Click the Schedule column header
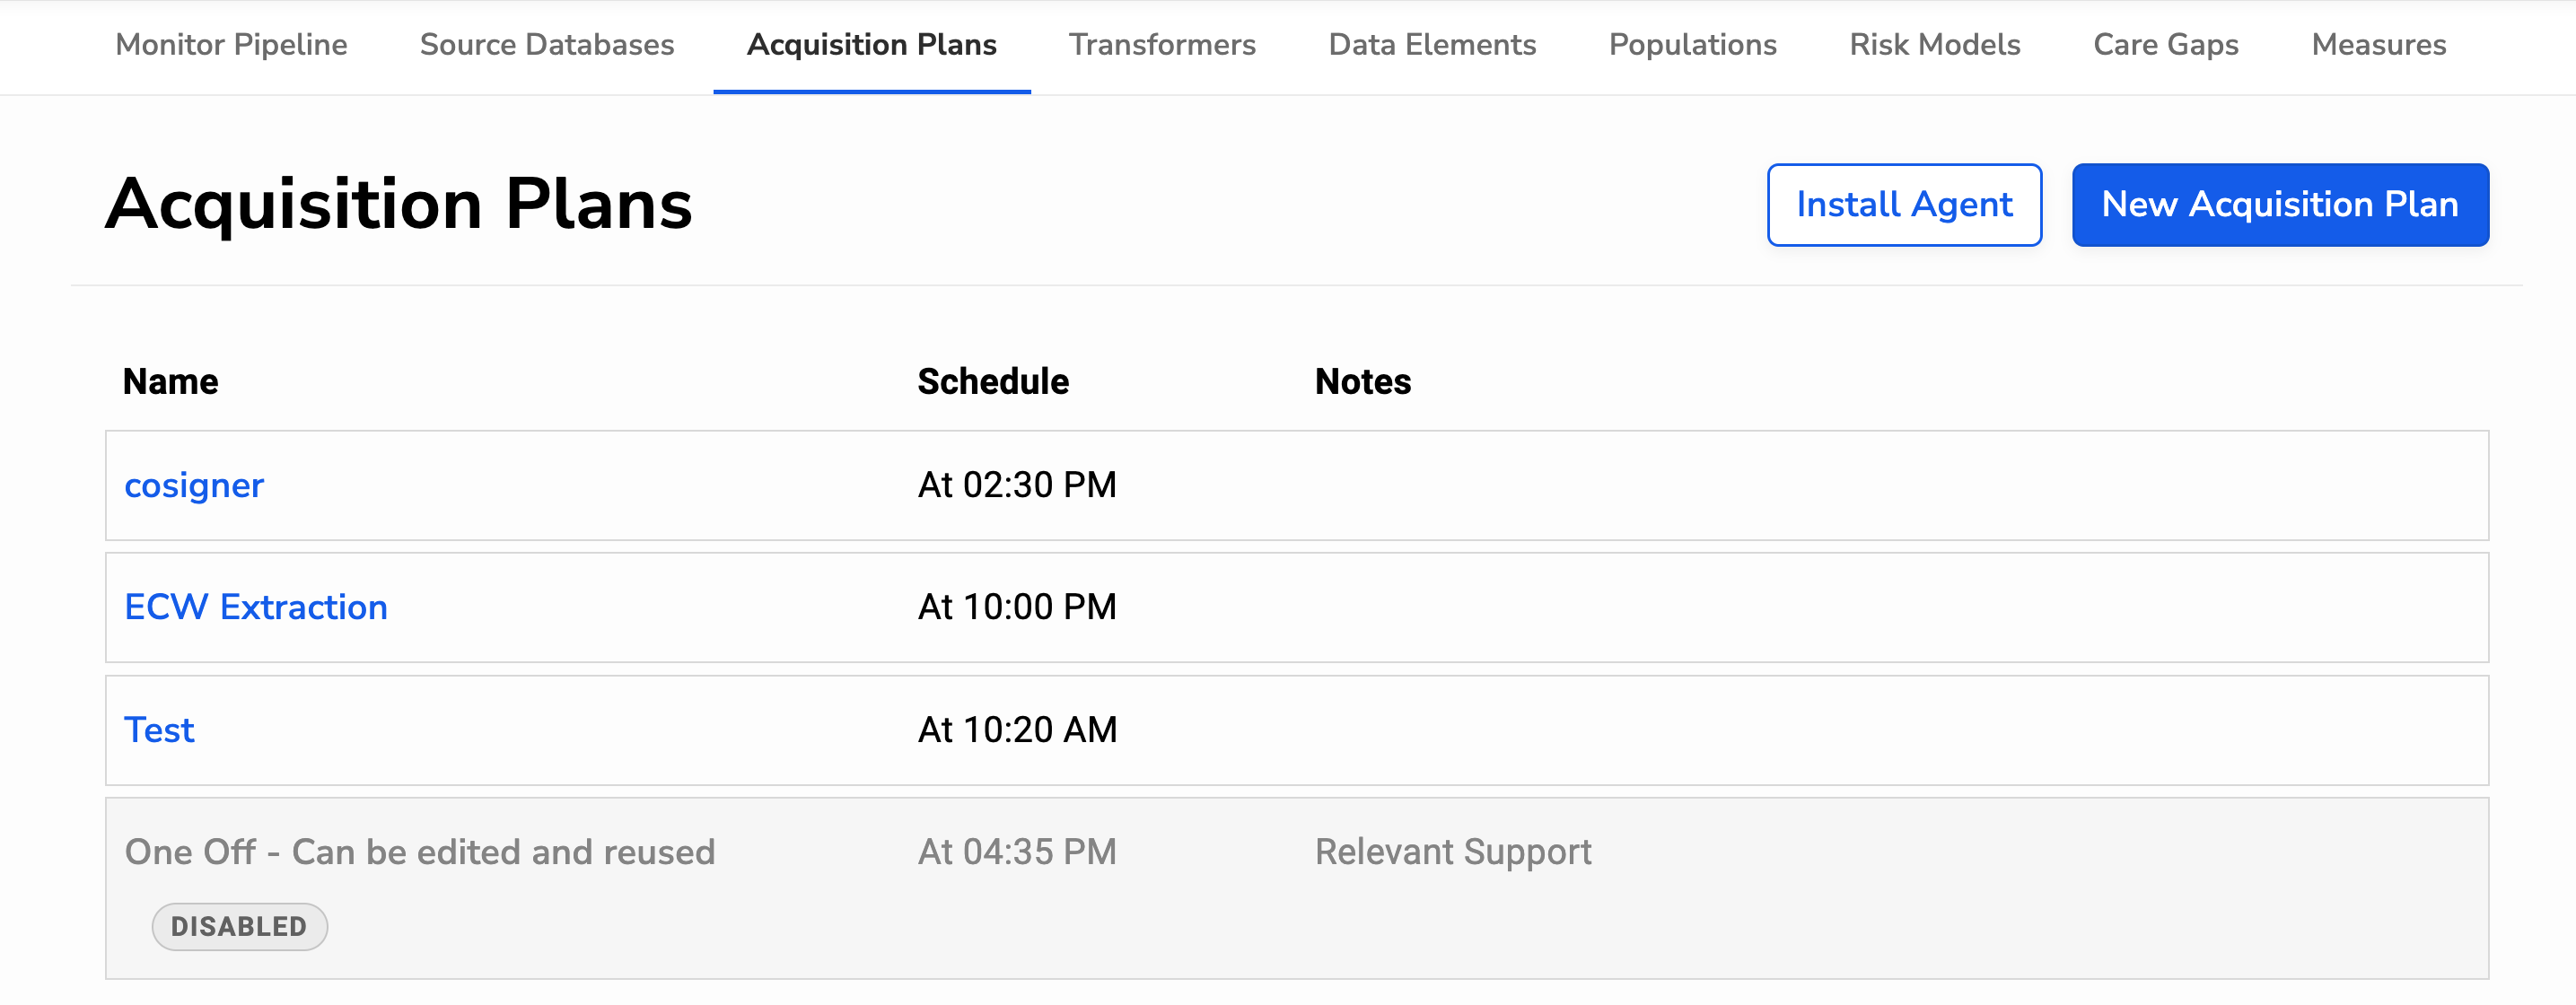Screen dimensions: 2576x1005 [994, 381]
